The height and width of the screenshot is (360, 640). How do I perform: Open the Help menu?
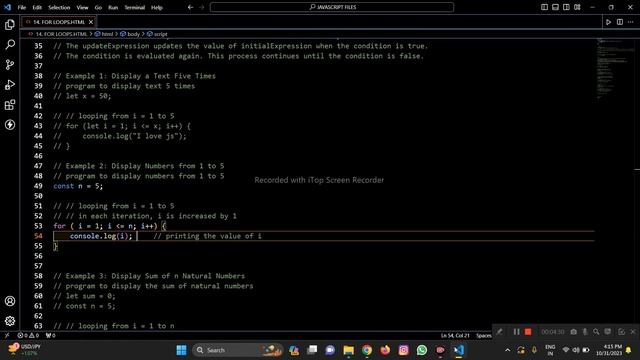157,7
